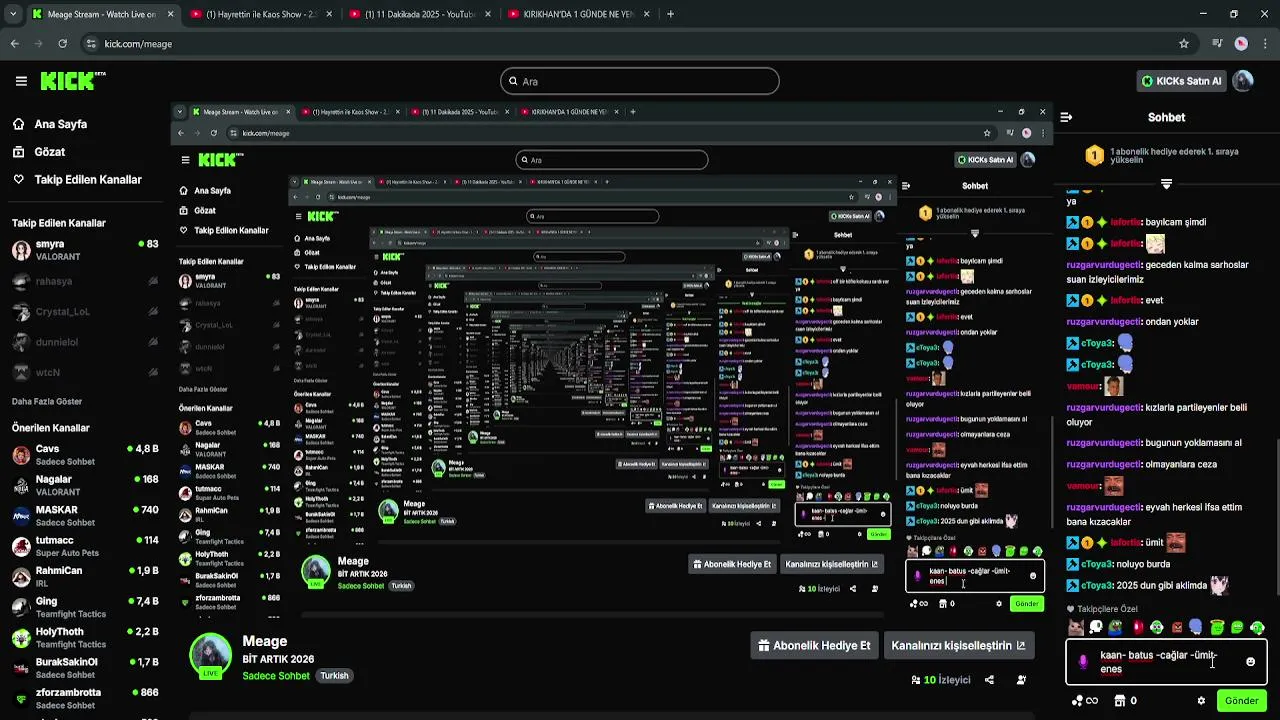Click the purple microphone icon in chat input
1280x720 pixels.
pos(1083,662)
